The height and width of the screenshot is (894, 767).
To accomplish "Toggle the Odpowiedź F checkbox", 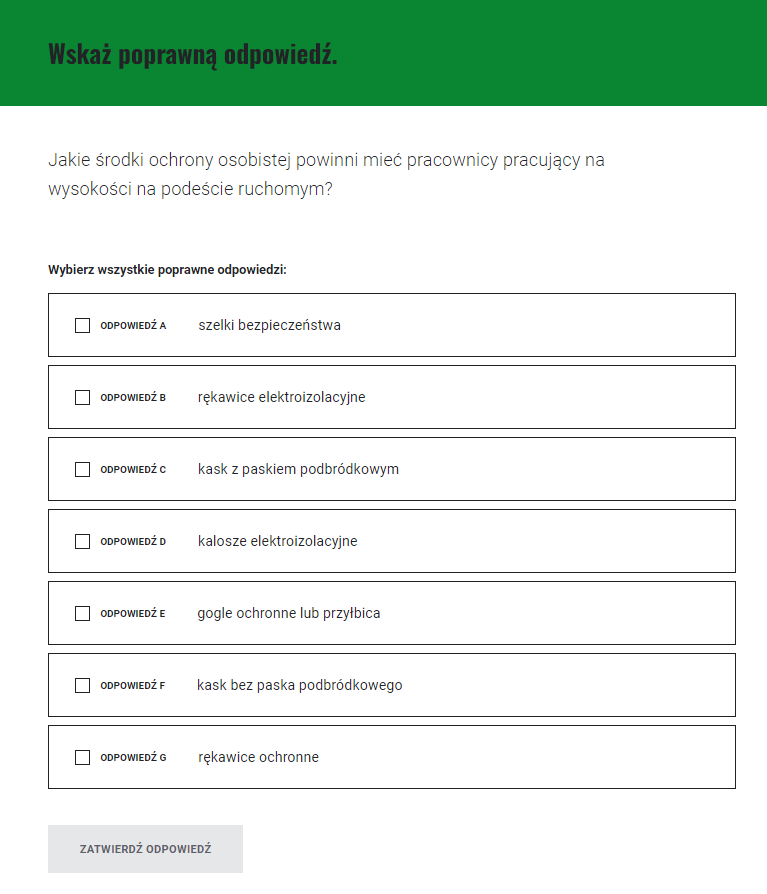I will click(x=82, y=685).
